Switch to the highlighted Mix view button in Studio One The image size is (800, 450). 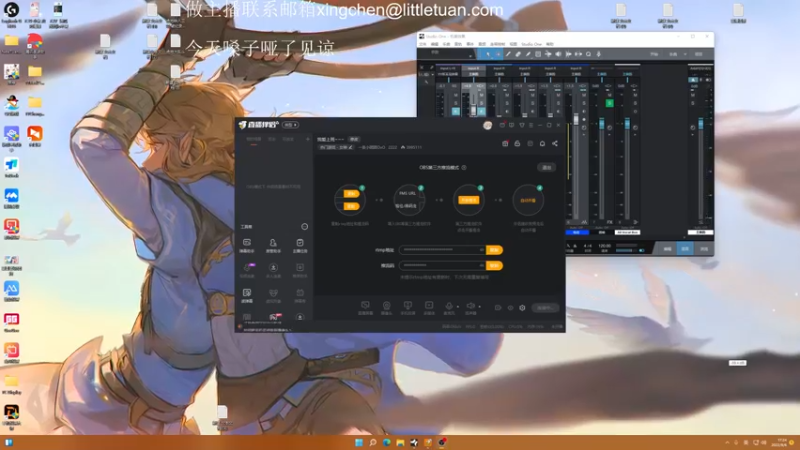tap(685, 248)
